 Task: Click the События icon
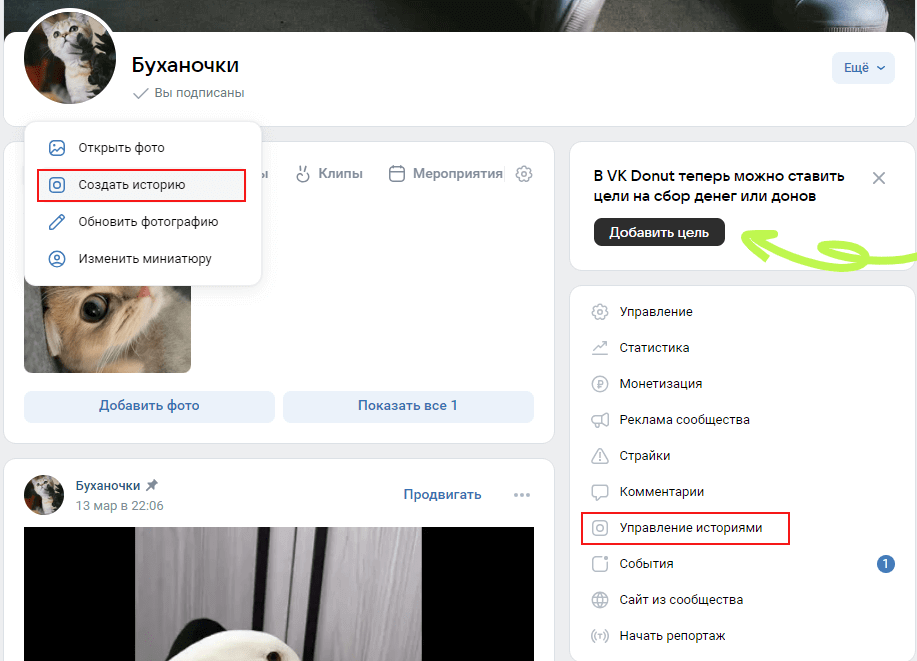[599, 564]
